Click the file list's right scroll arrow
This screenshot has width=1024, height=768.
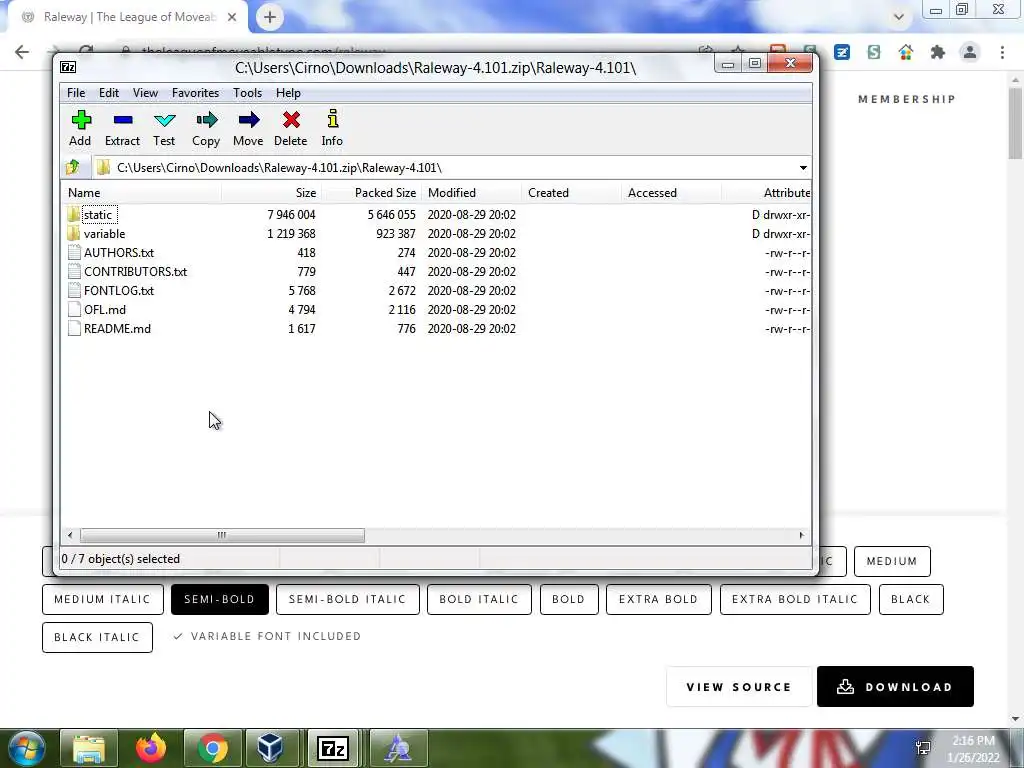tap(801, 536)
